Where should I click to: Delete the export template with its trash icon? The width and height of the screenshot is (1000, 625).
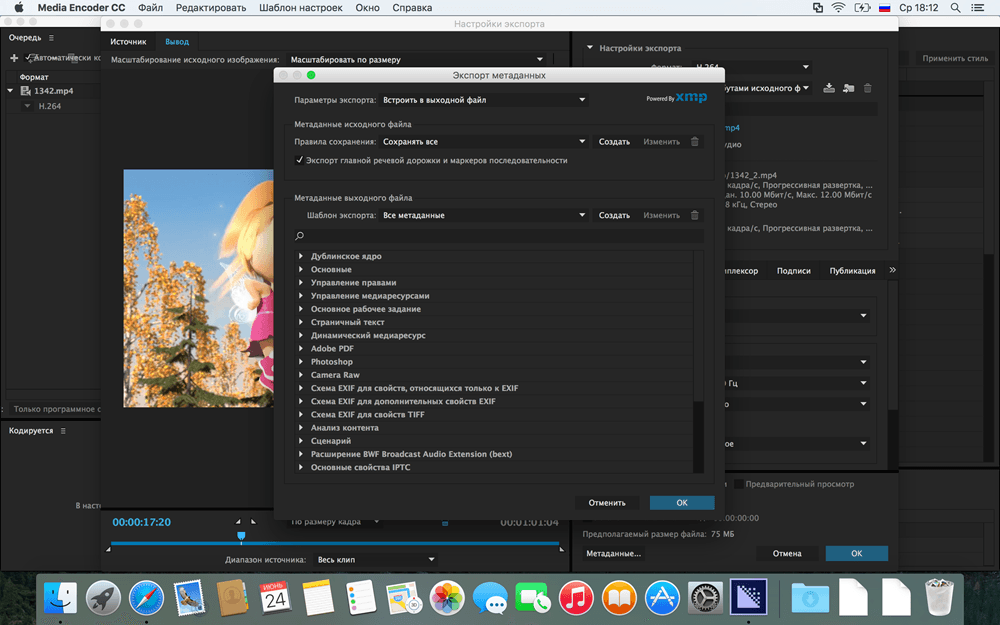click(x=695, y=215)
